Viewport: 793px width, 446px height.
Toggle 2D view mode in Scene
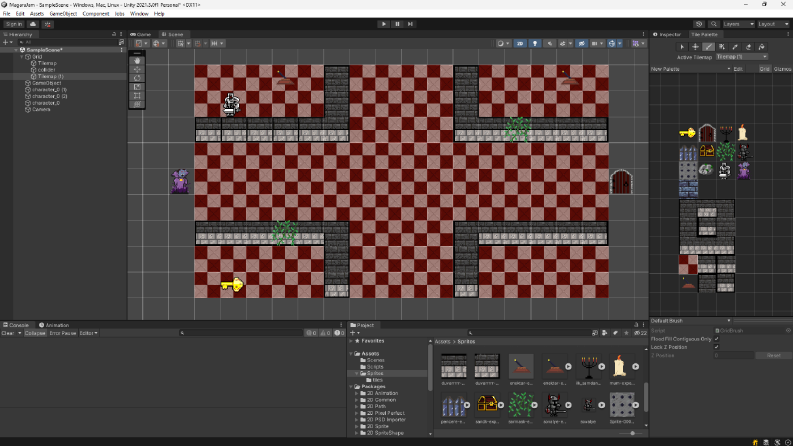(520, 43)
